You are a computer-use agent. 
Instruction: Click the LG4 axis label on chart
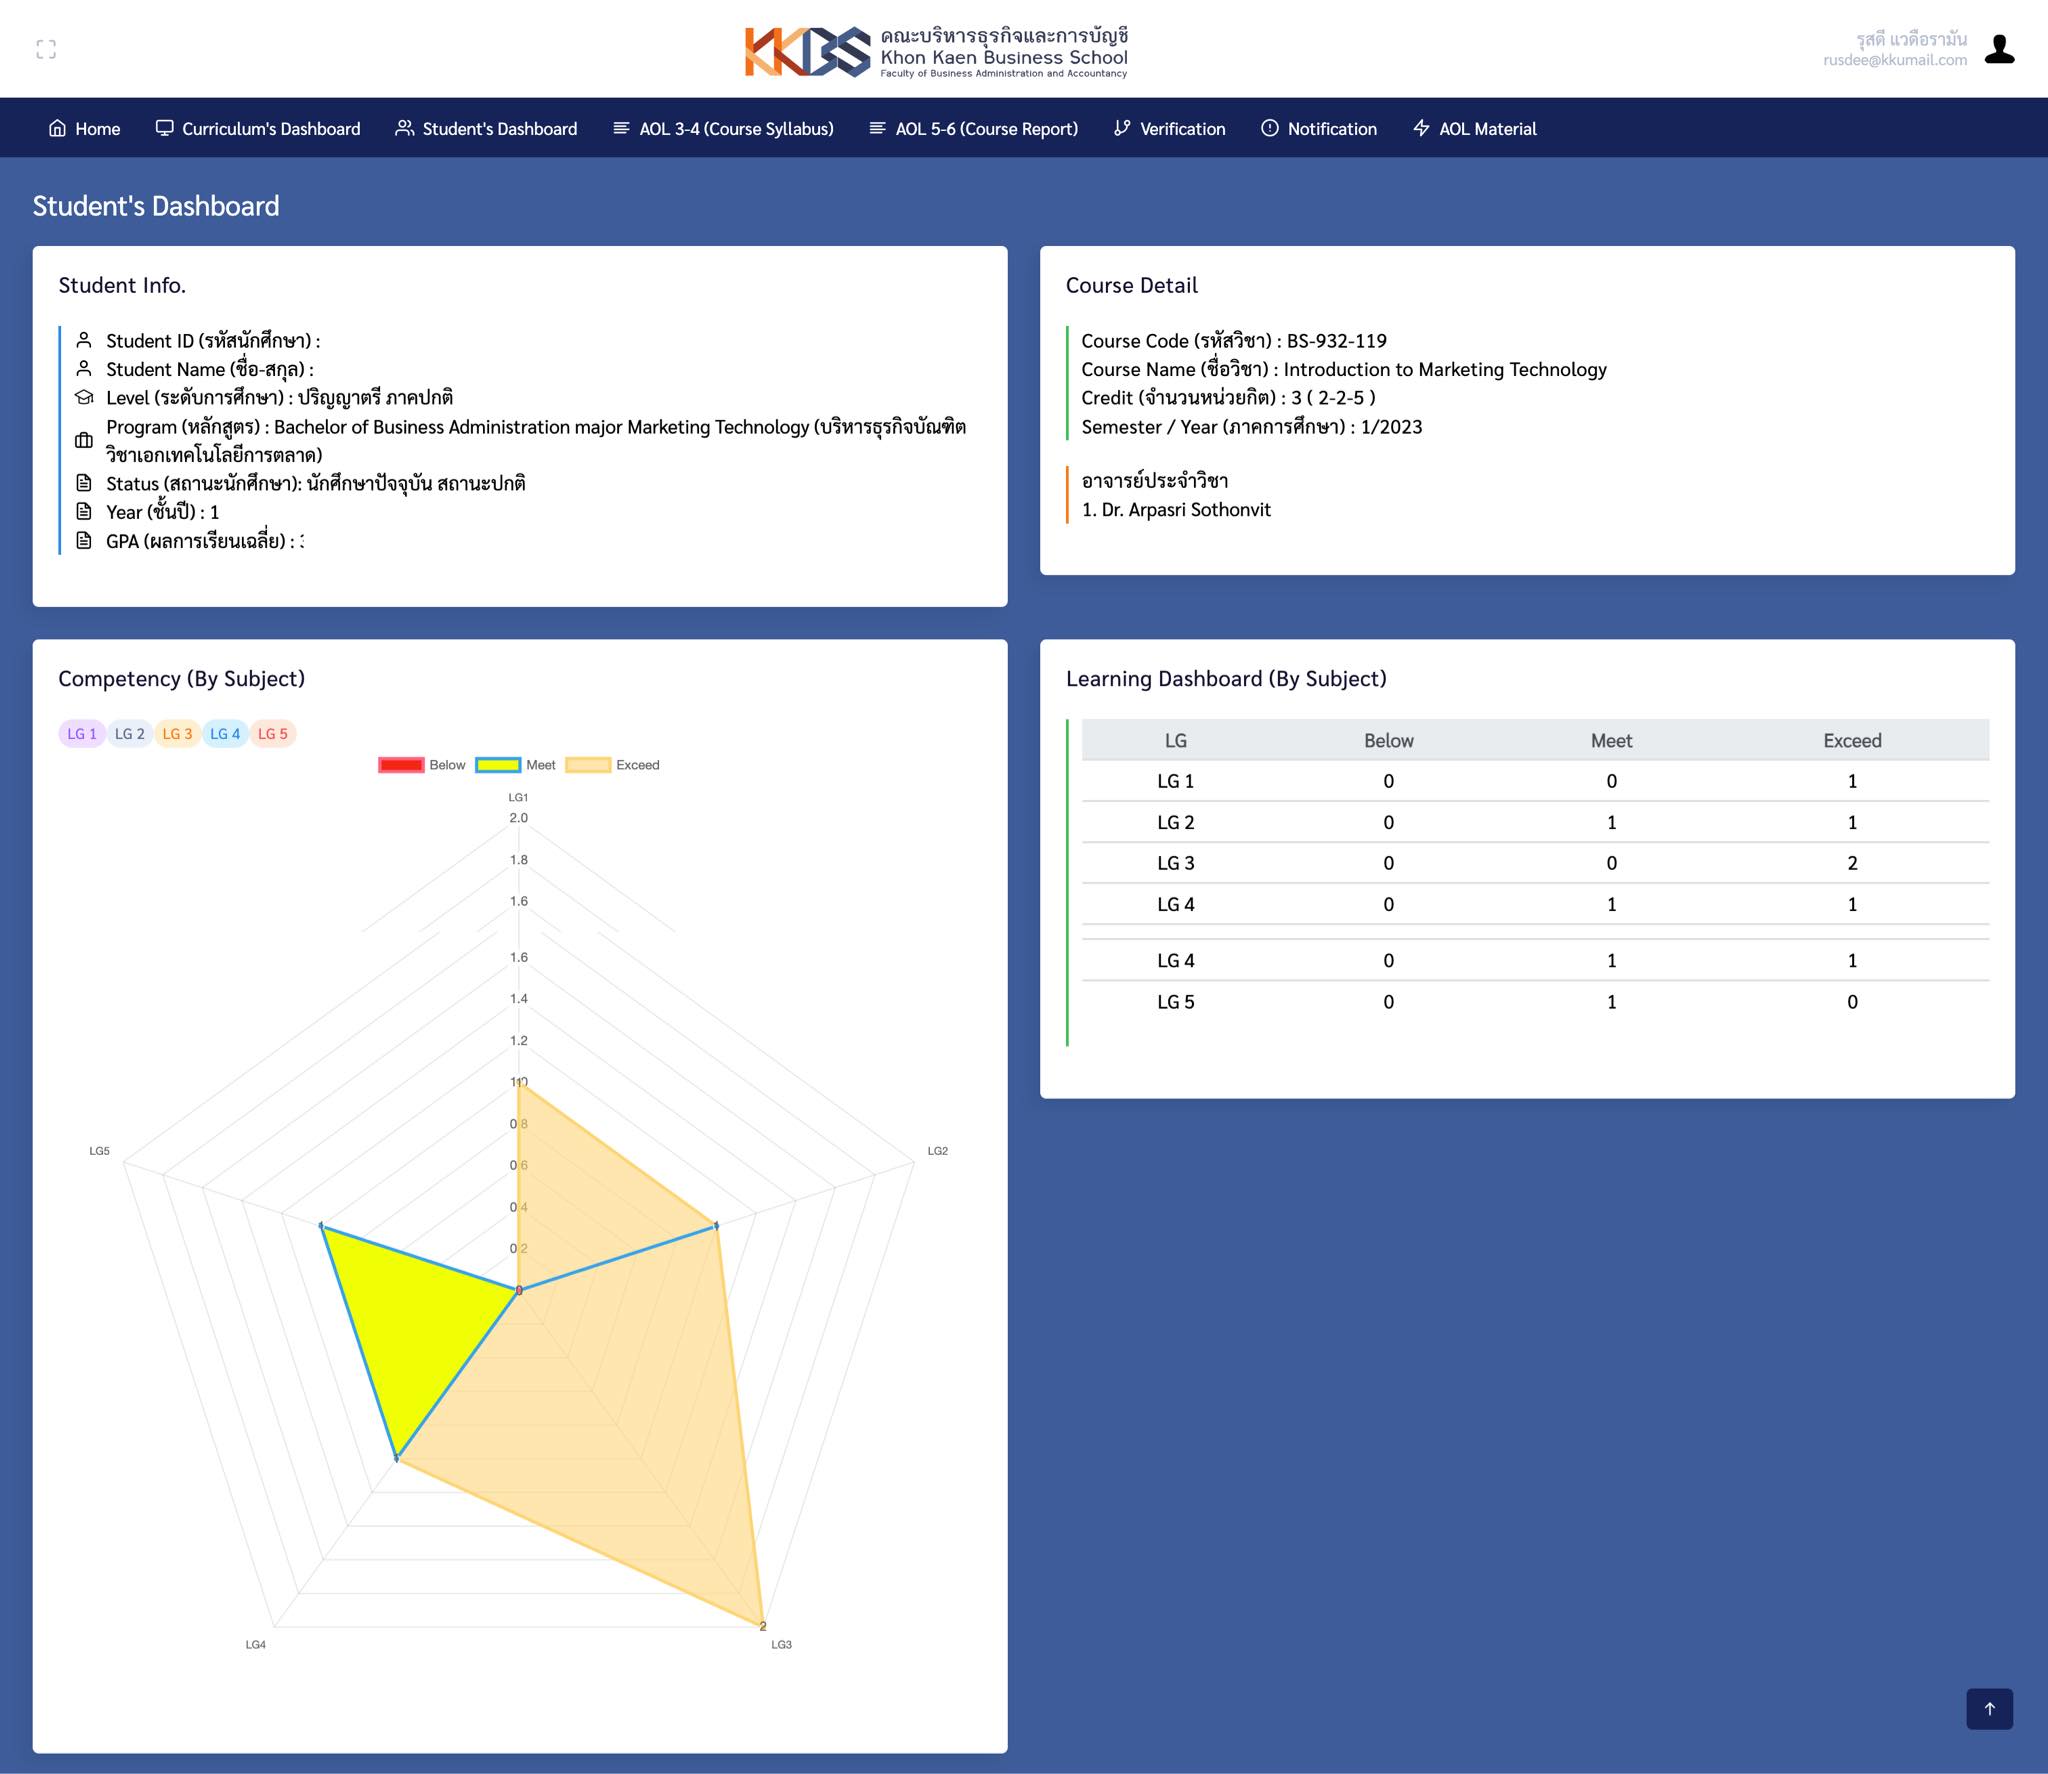pos(255,1644)
